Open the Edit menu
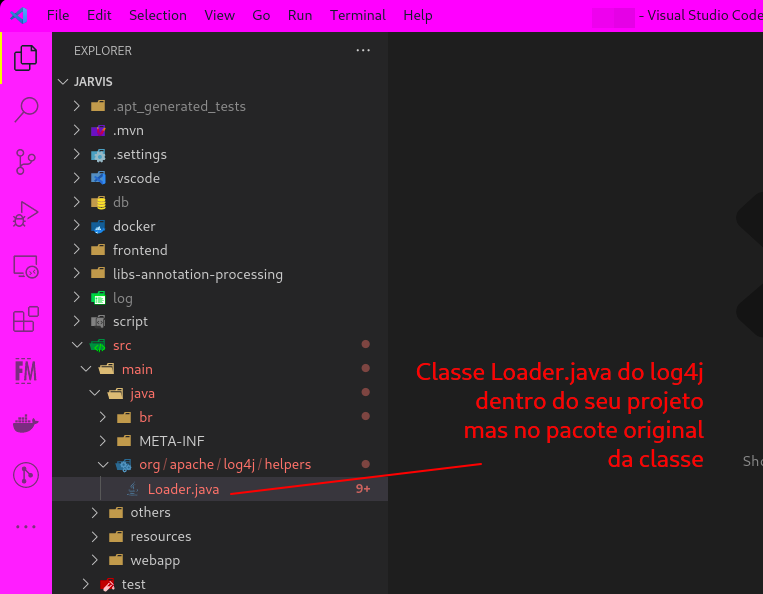 click(99, 15)
